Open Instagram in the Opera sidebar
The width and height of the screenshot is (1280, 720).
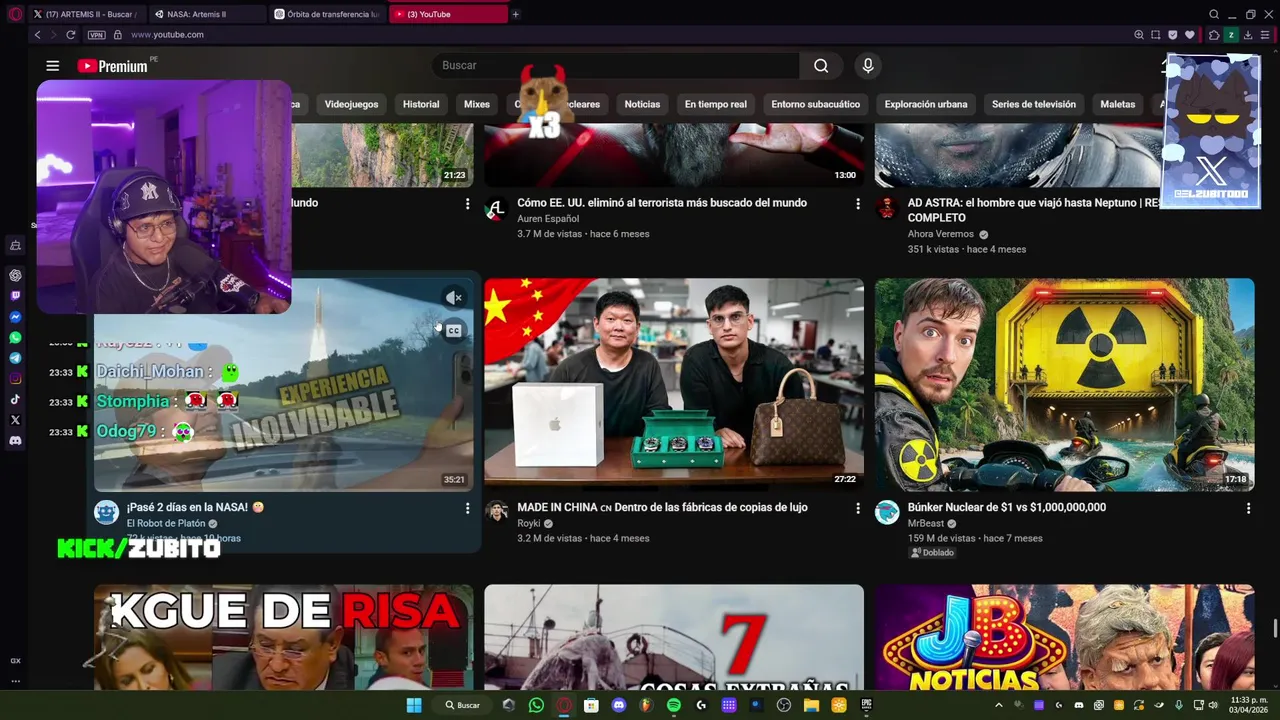click(x=15, y=379)
